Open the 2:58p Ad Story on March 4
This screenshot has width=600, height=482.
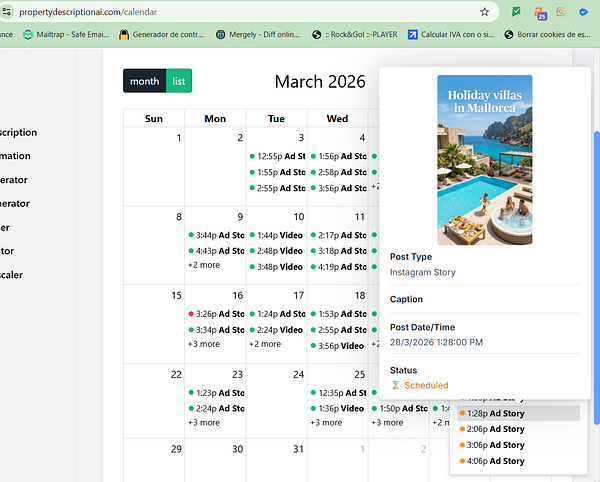[338, 172]
